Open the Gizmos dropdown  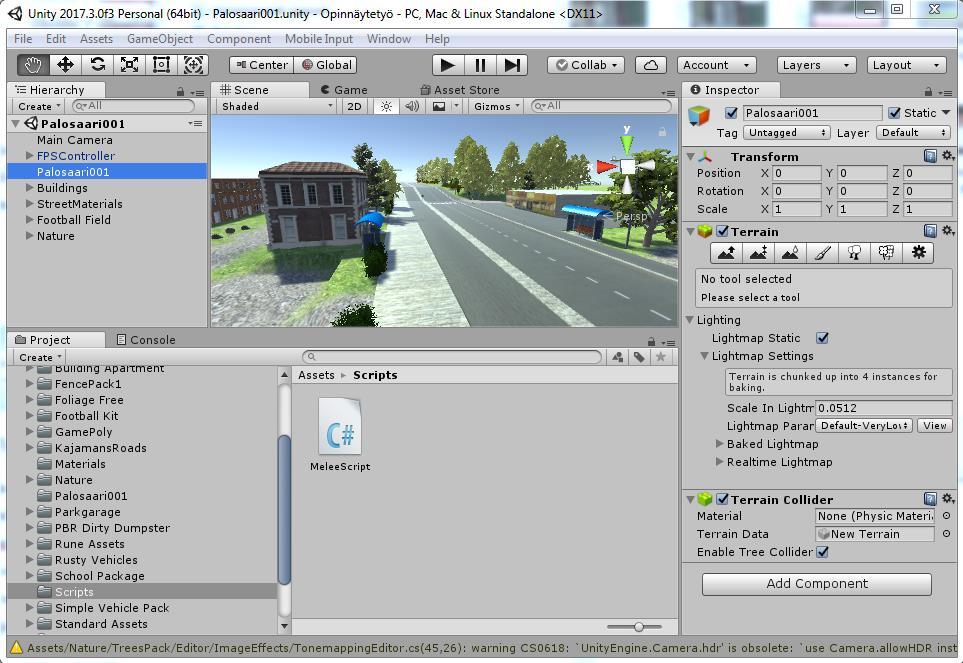coord(496,106)
